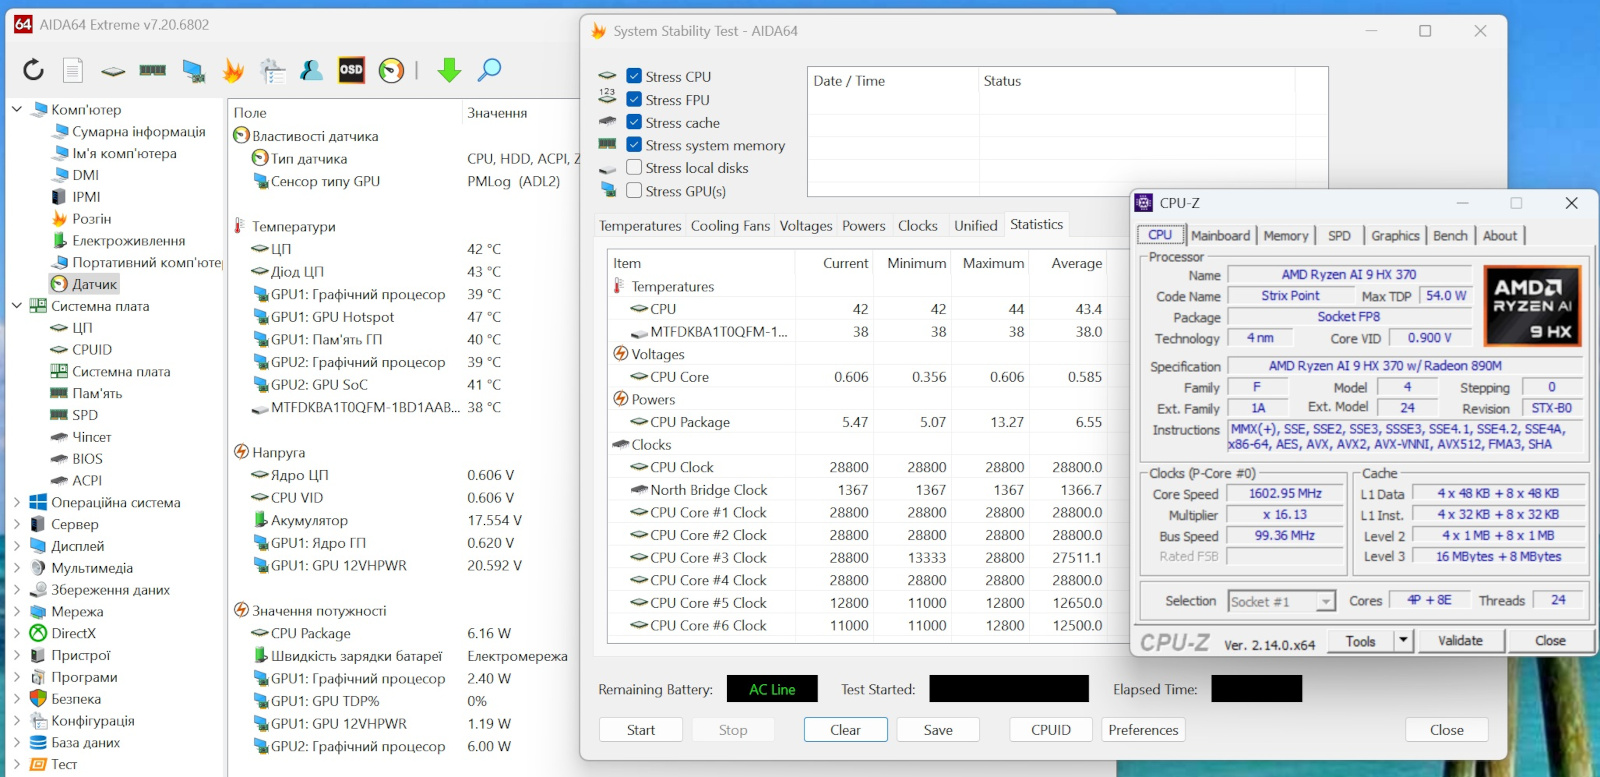Click Save button in Stability Test

[938, 730]
